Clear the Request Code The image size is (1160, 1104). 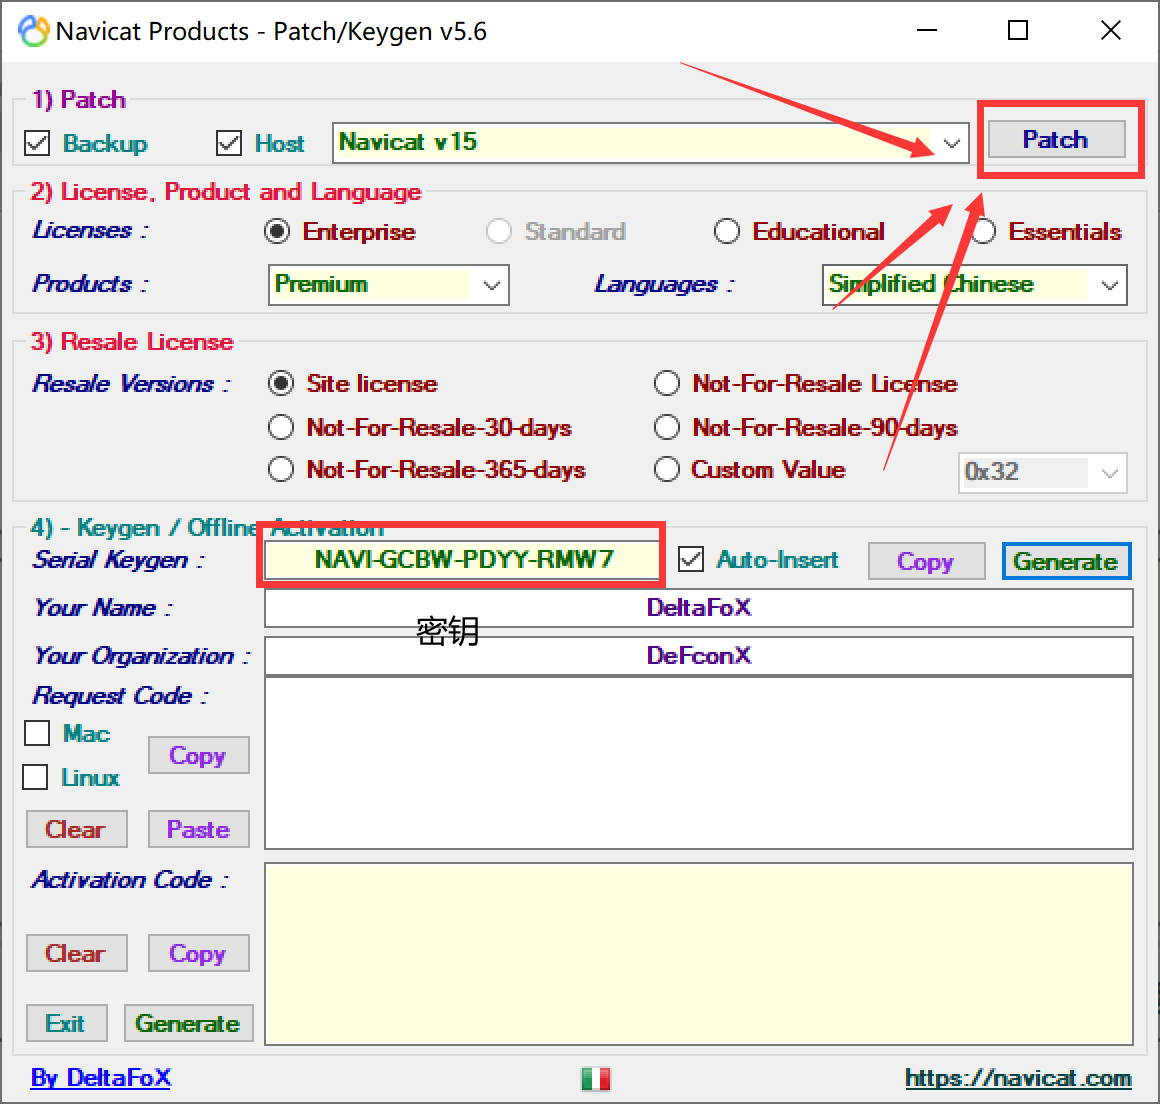pyautogui.click(x=76, y=829)
